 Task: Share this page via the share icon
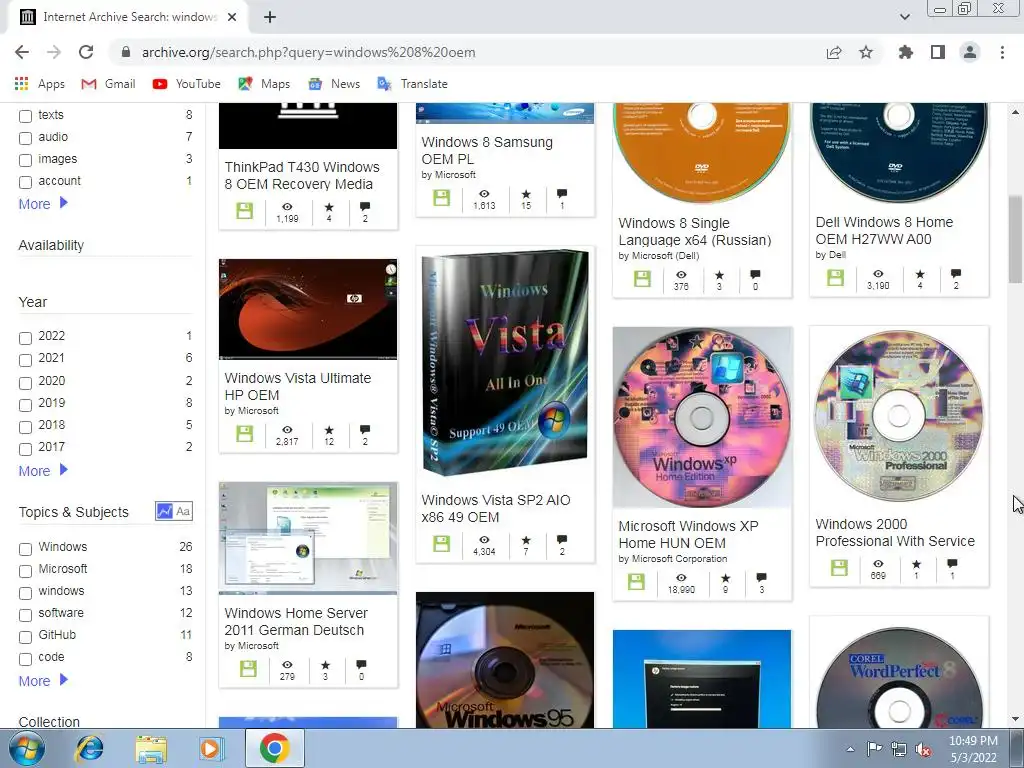pos(834,52)
